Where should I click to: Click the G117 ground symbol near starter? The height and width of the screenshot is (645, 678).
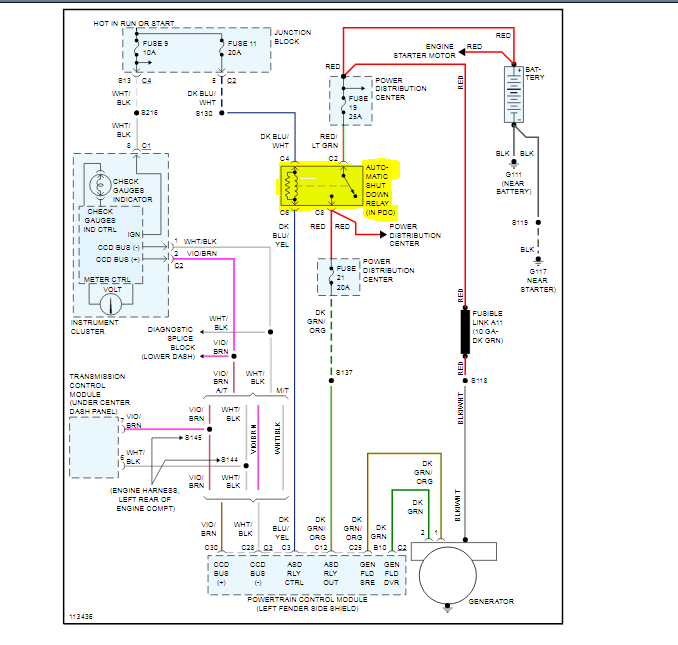click(538, 261)
